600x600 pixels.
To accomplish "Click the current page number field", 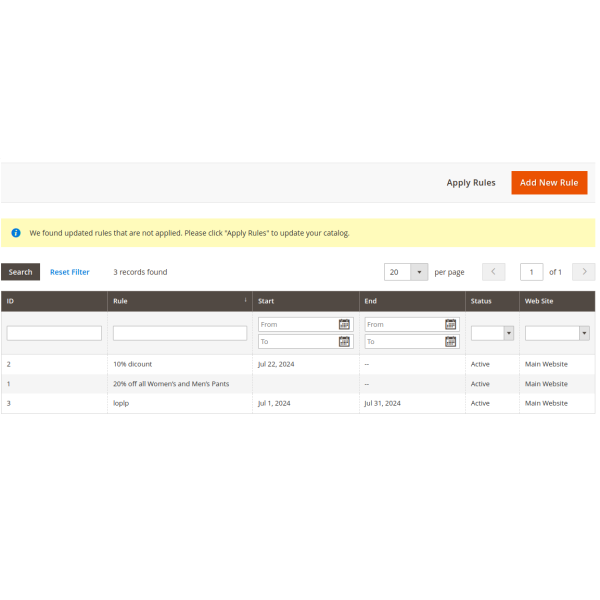I will (532, 272).
